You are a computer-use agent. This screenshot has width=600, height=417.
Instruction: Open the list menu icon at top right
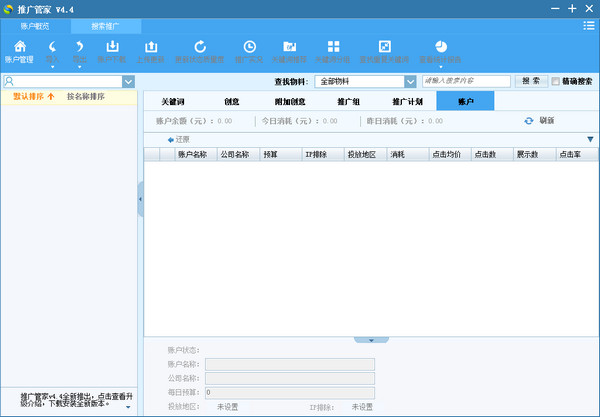click(x=589, y=25)
